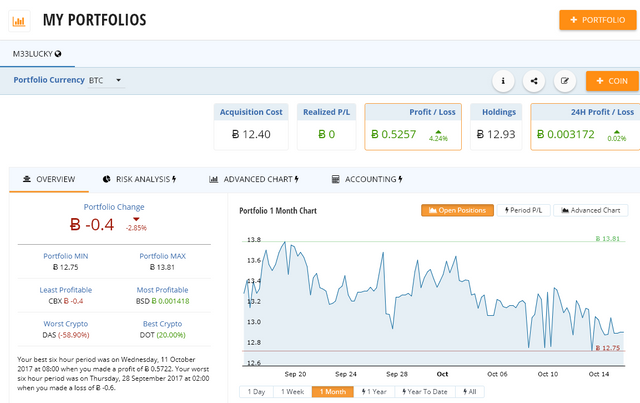Click the share portfolio icon
Viewport: 640px width, 403px height.
[533, 81]
